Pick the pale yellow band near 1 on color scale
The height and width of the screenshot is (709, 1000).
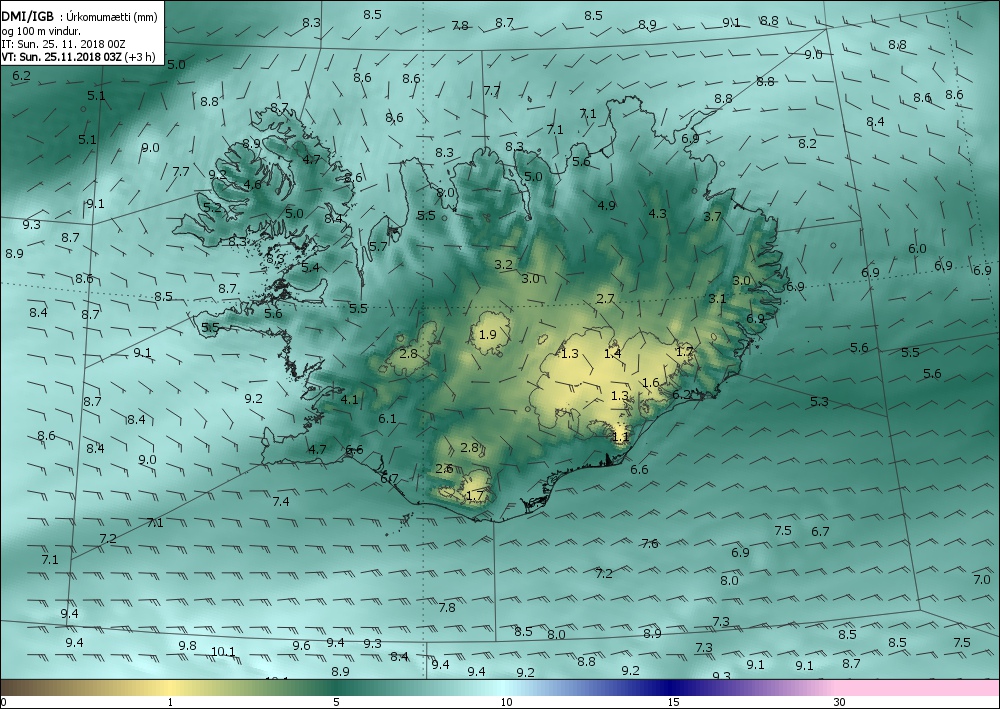[170, 688]
